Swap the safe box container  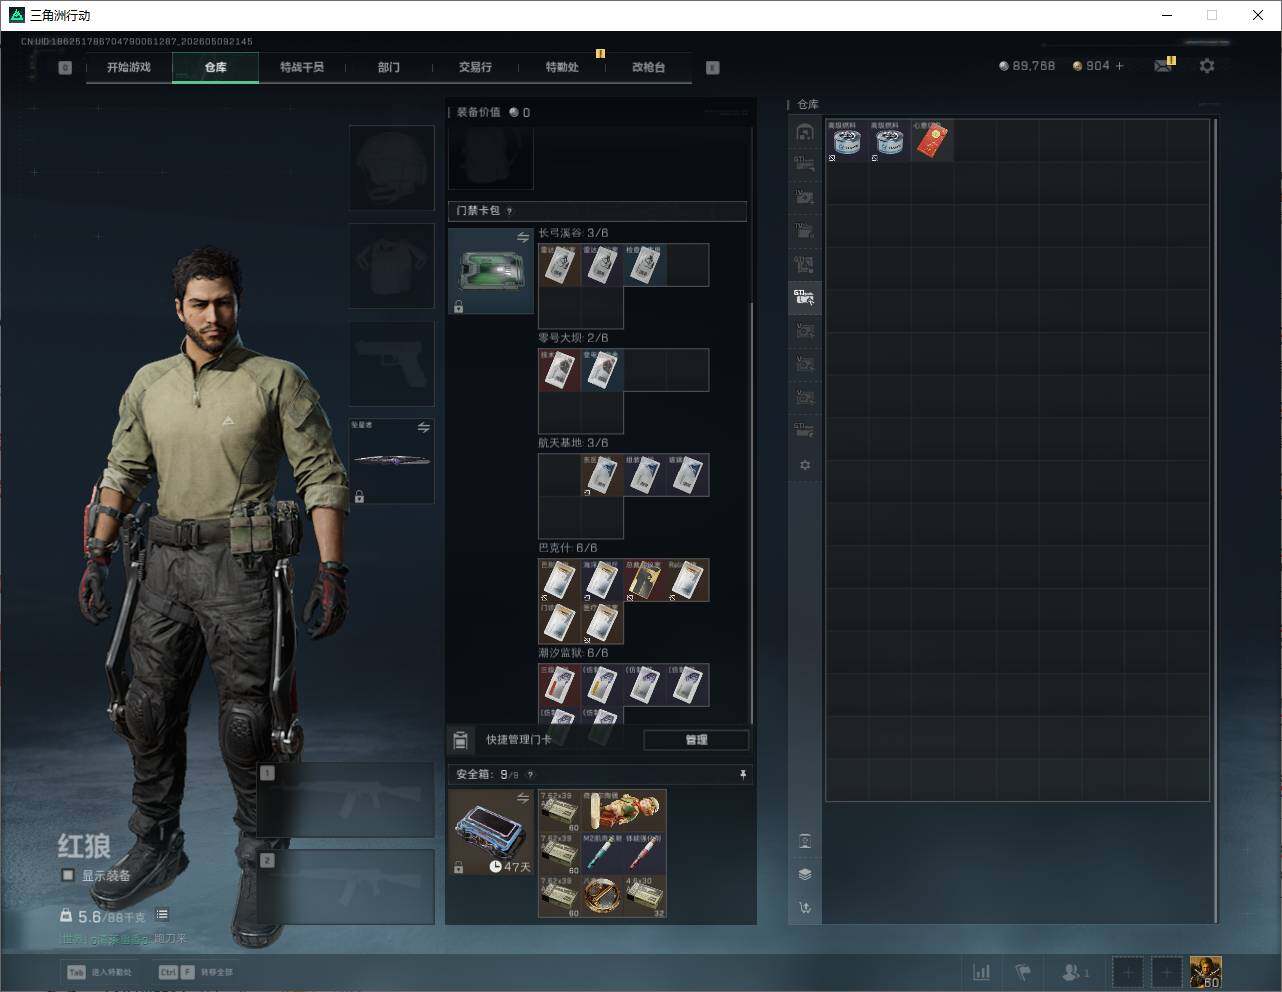click(523, 797)
